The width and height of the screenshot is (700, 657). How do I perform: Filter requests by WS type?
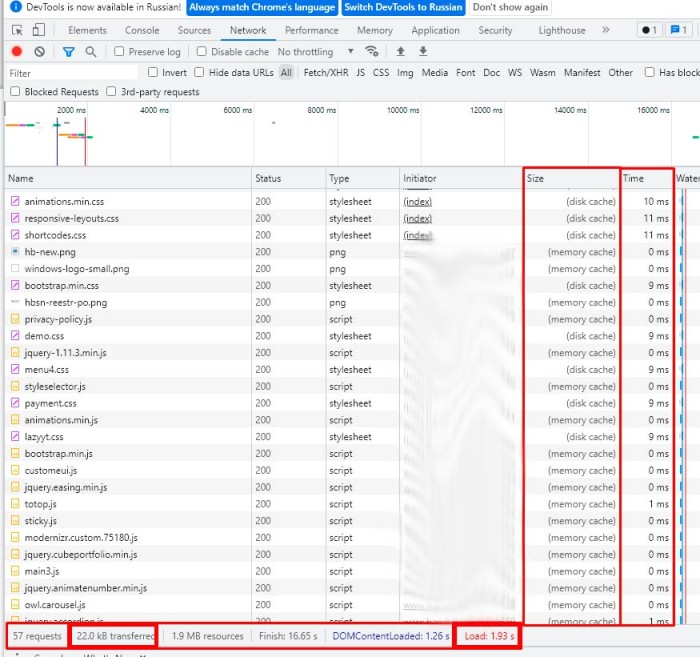(x=515, y=72)
